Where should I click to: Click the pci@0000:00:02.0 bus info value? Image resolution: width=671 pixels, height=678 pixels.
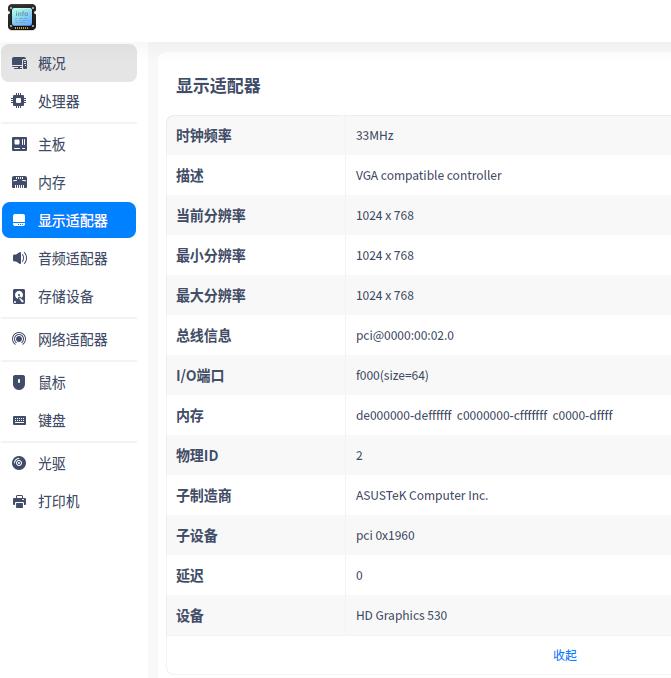(405, 336)
